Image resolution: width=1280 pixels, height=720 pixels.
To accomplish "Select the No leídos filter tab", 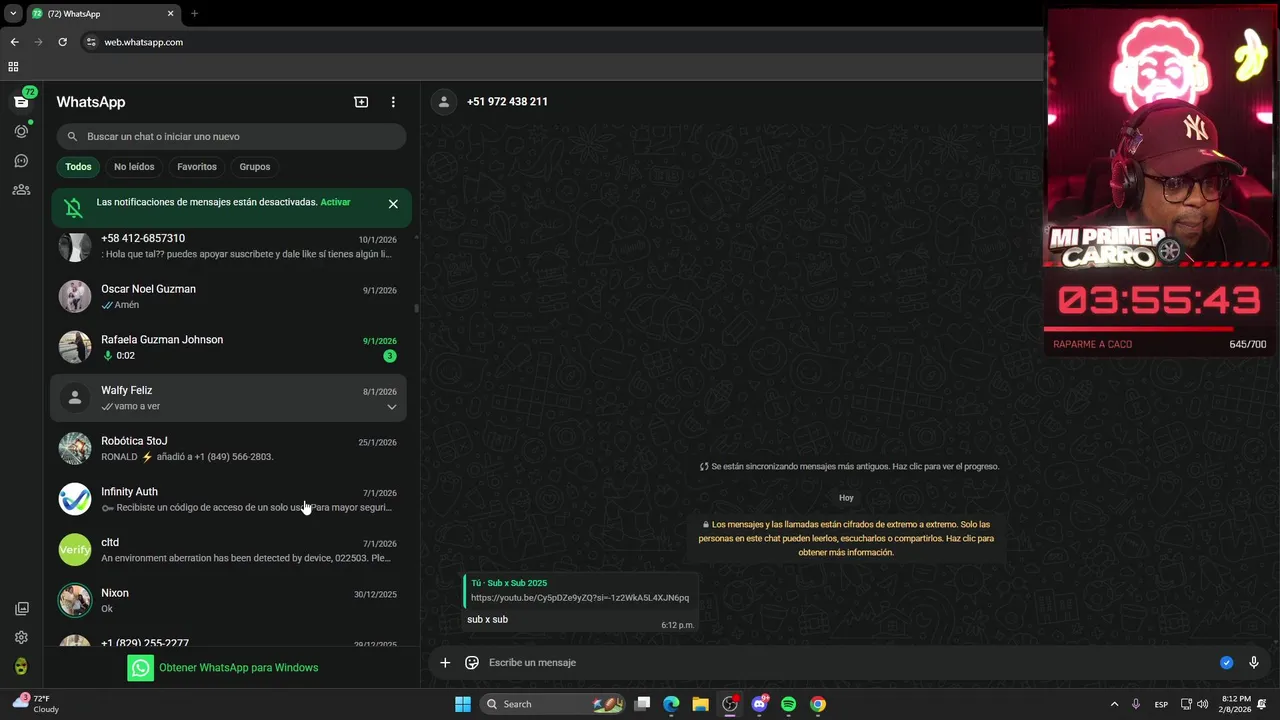I will click(x=134, y=167).
